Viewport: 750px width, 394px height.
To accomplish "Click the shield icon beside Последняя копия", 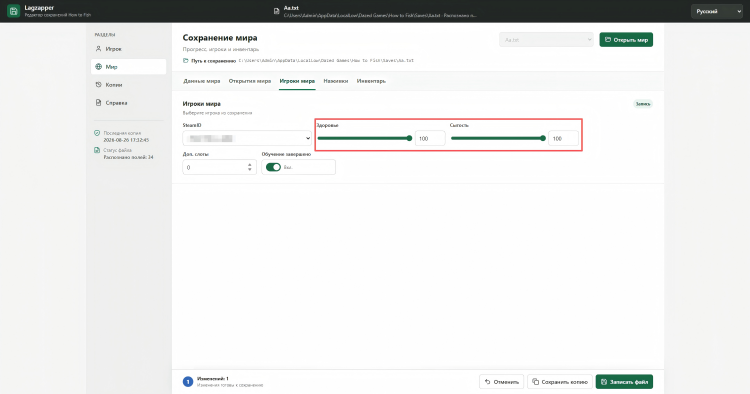I will 97,133.
